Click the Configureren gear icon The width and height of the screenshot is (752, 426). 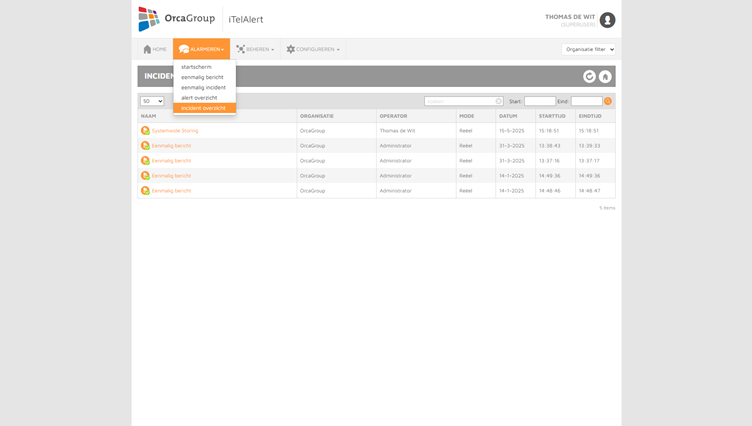coord(291,49)
